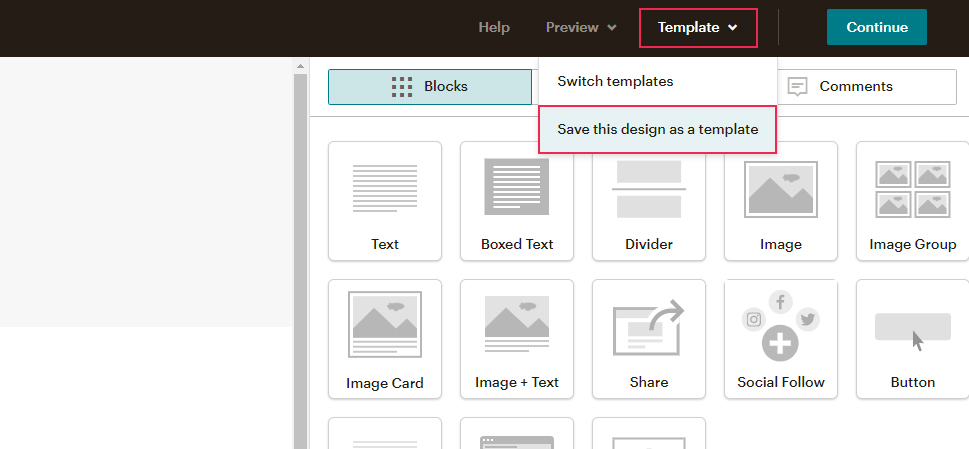Select Save this design as a template

coord(658,130)
